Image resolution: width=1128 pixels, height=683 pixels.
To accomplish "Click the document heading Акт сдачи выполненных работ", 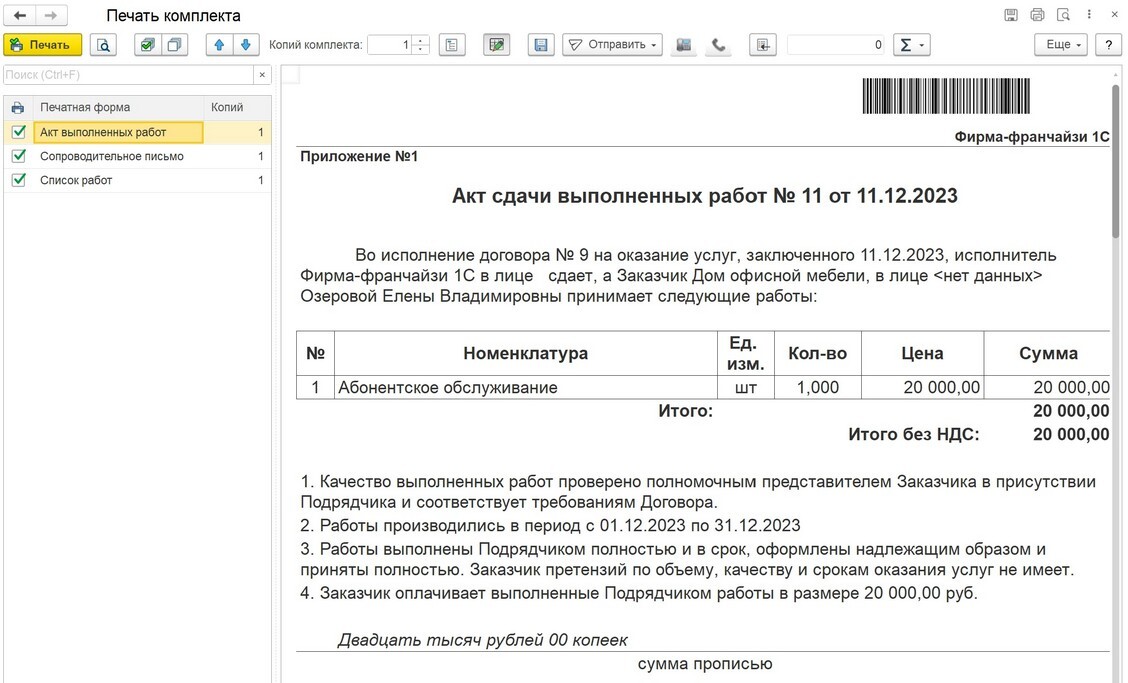I will (x=704, y=196).
